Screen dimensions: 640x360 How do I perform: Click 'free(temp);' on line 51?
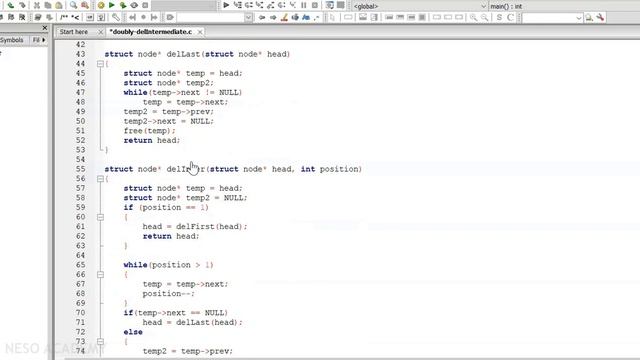click(x=149, y=131)
